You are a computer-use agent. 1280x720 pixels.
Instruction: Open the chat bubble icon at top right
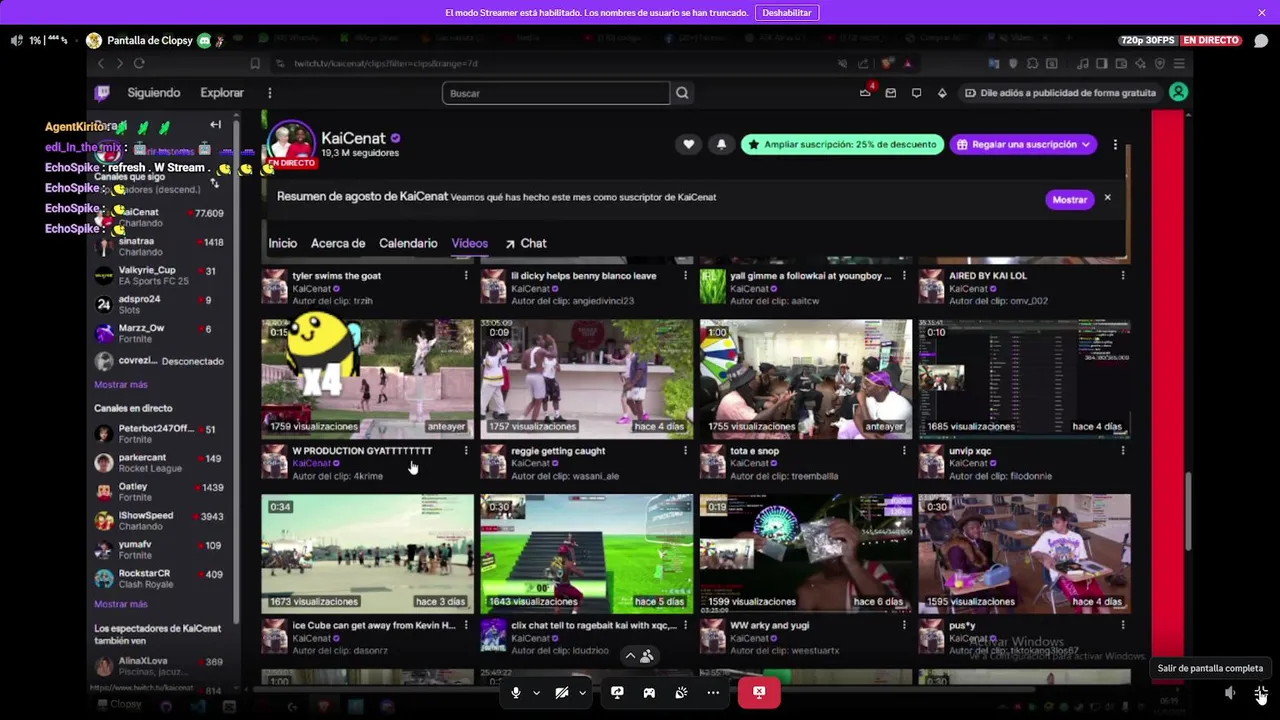pos(1261,41)
